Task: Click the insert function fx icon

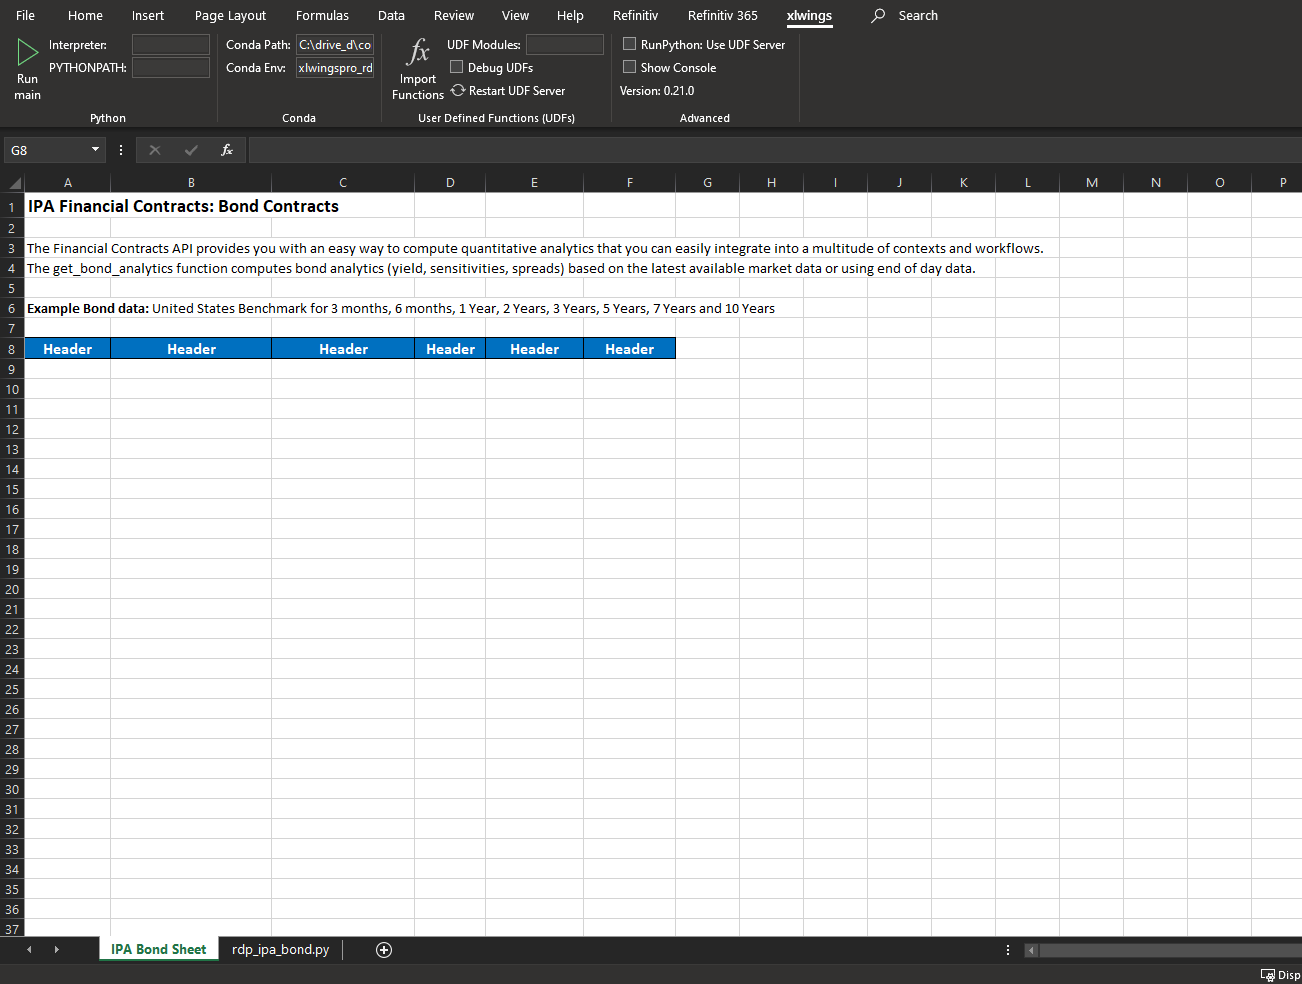Action: click(x=227, y=150)
